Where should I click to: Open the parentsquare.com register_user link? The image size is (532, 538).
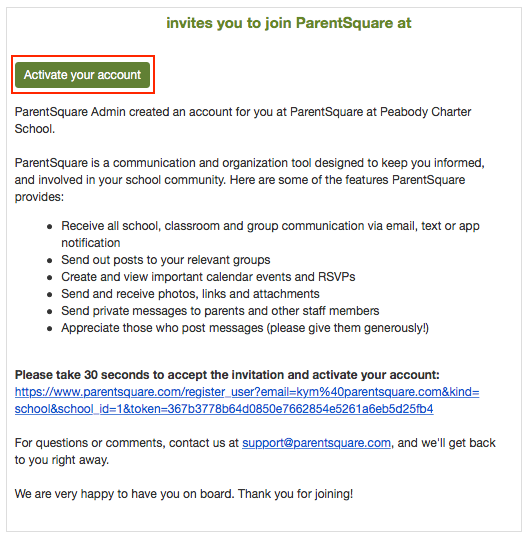point(247,392)
